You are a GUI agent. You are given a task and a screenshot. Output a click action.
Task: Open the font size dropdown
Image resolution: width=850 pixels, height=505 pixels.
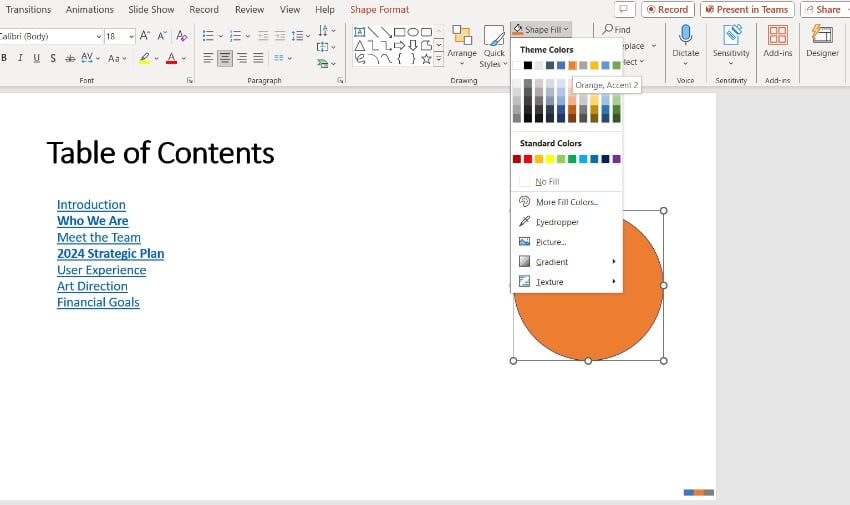(x=131, y=36)
